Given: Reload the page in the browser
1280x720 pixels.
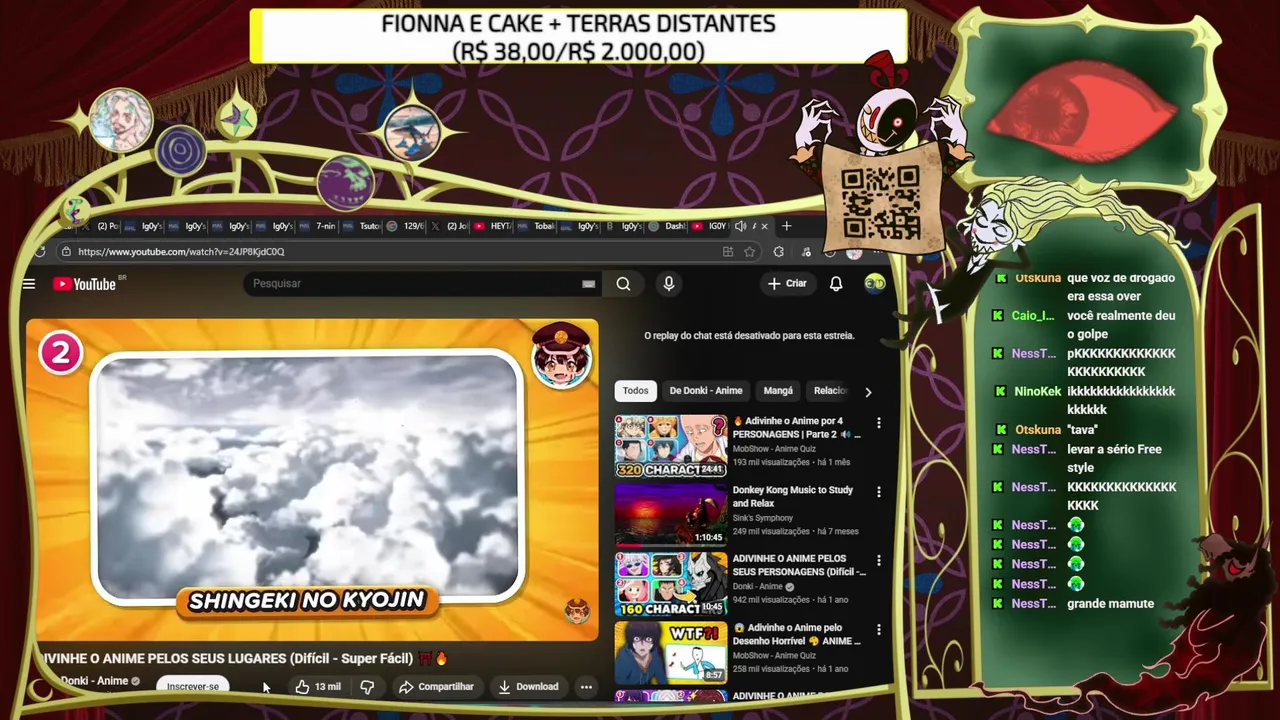Looking at the screenshot, I should (x=39, y=252).
